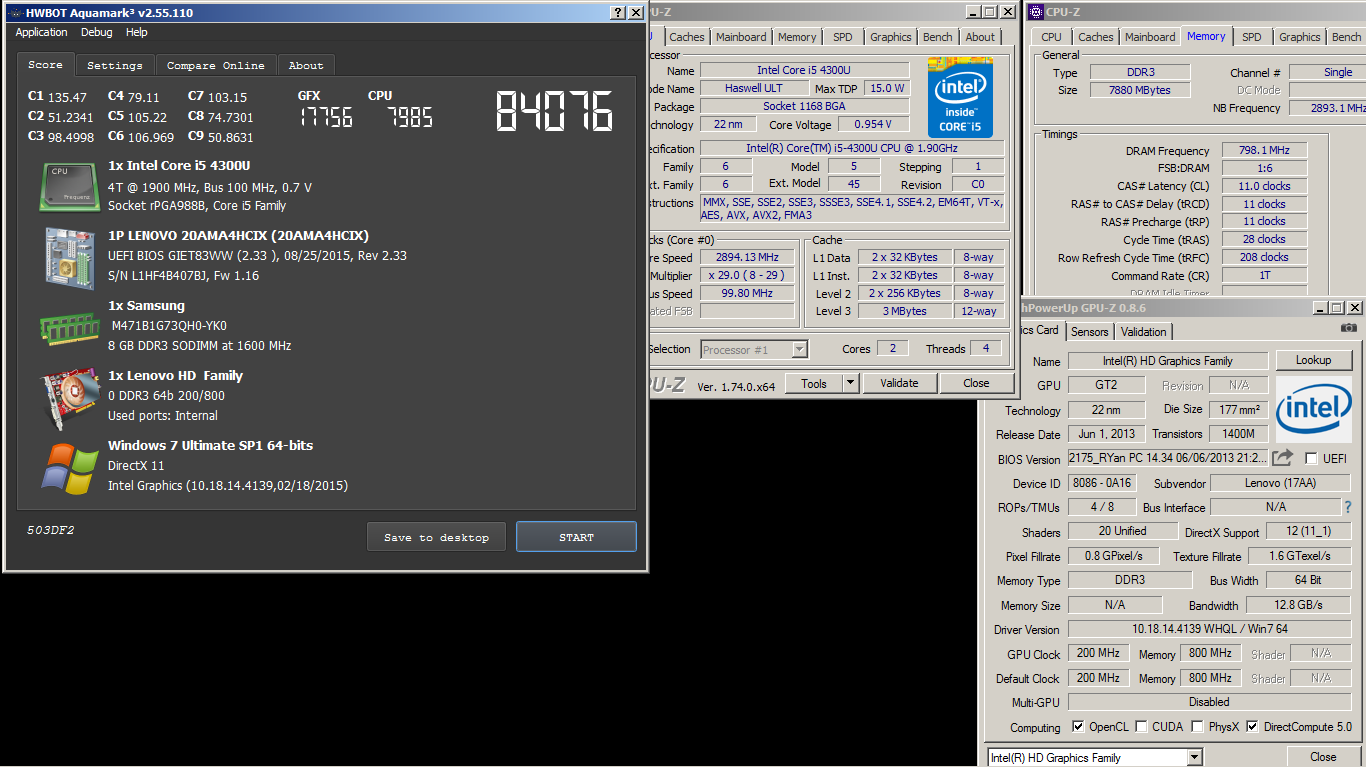Click the Driver Version field in GPU-Z

click(1209, 629)
